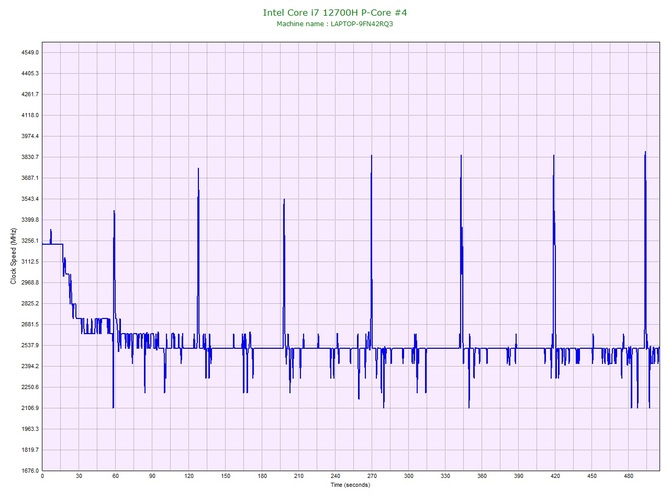Click the x-axis tick label 360
670x502 pixels.
click(x=482, y=476)
